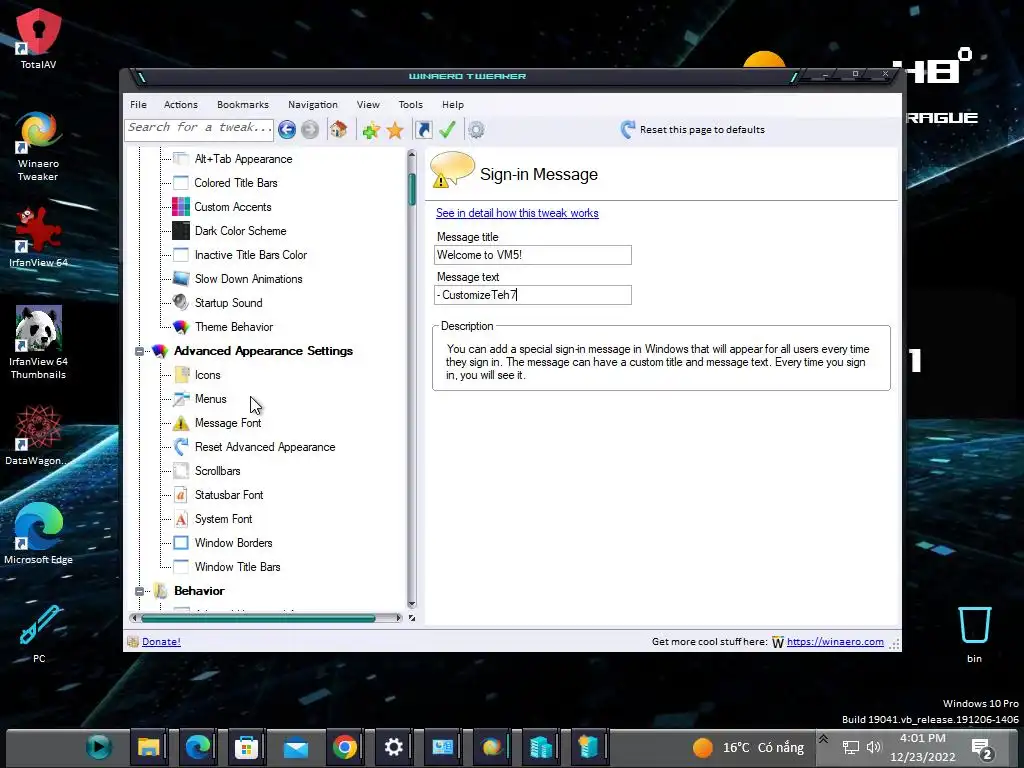The height and width of the screenshot is (768, 1024).
Task: Click the tree's horizontal scrollbar thumb
Action: 259,618
